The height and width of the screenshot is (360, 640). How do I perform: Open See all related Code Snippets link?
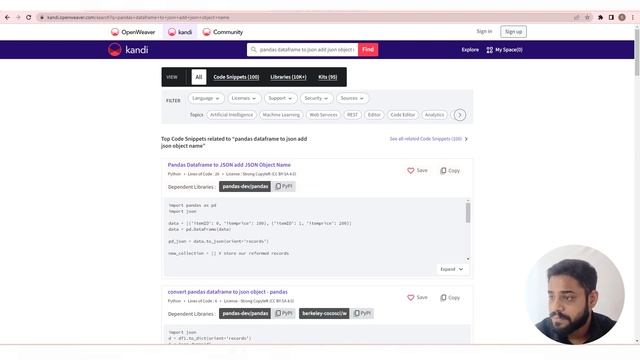coord(429,139)
